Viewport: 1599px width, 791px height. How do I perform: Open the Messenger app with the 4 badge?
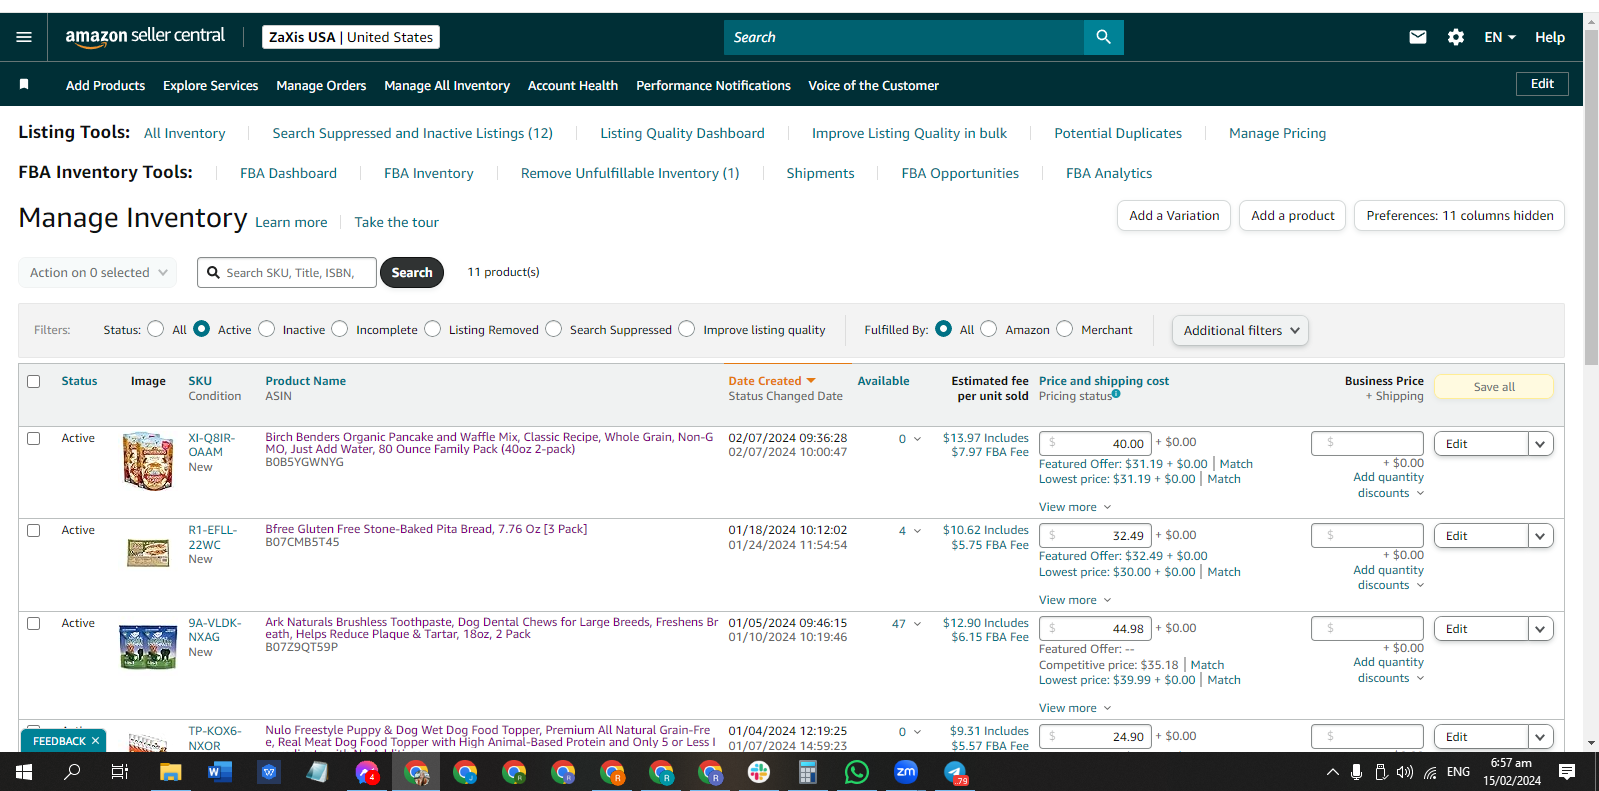click(x=367, y=772)
